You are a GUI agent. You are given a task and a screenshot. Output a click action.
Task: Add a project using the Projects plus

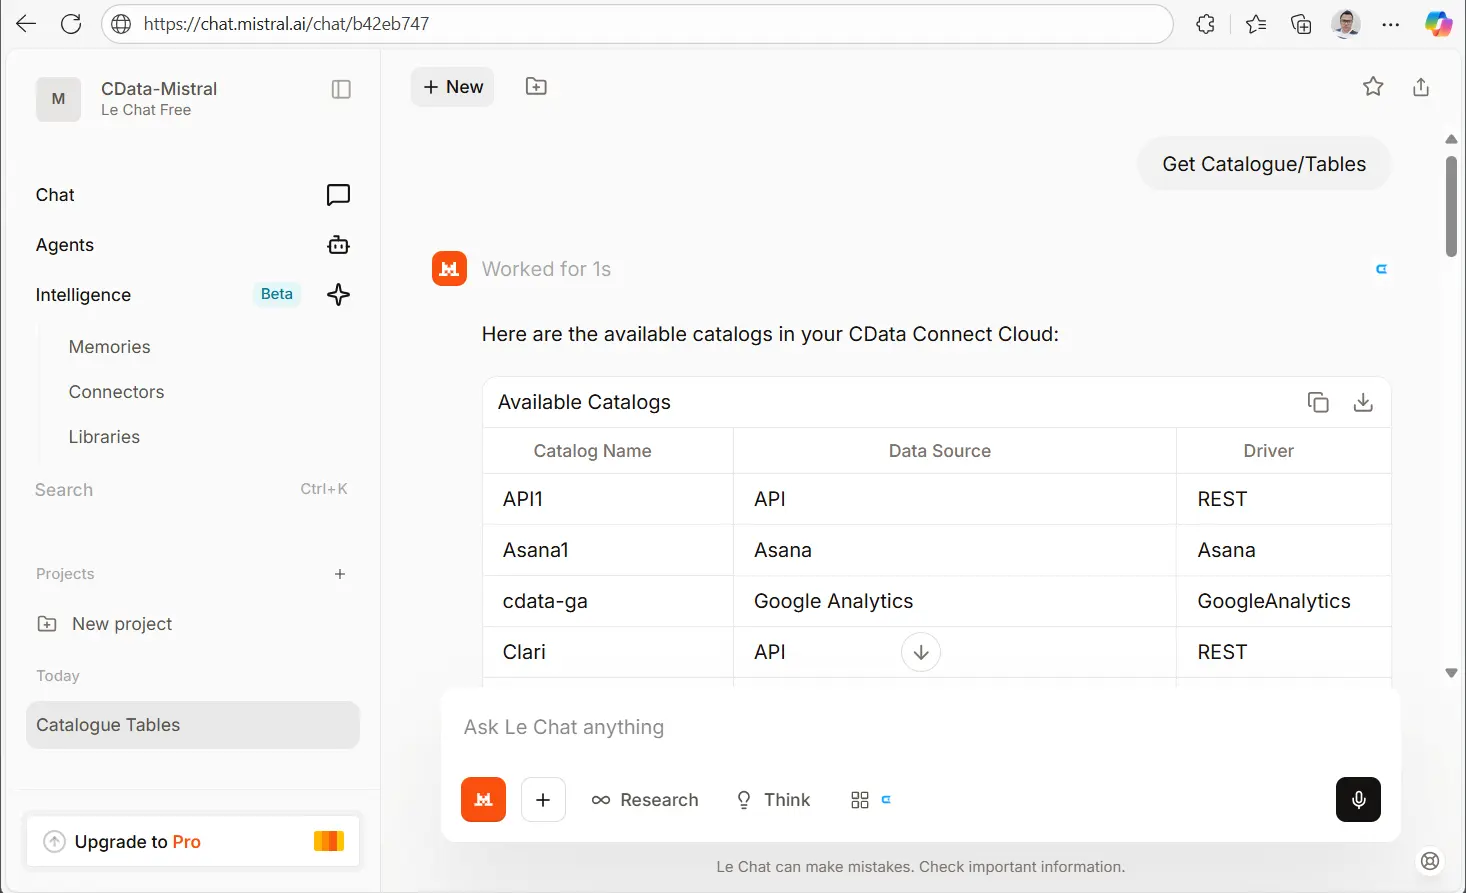click(x=340, y=574)
